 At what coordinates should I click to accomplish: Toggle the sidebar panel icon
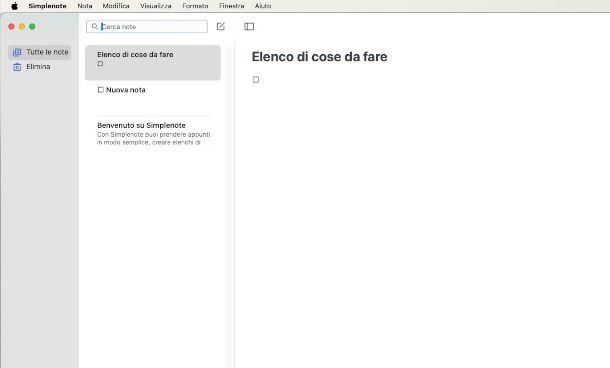click(249, 26)
